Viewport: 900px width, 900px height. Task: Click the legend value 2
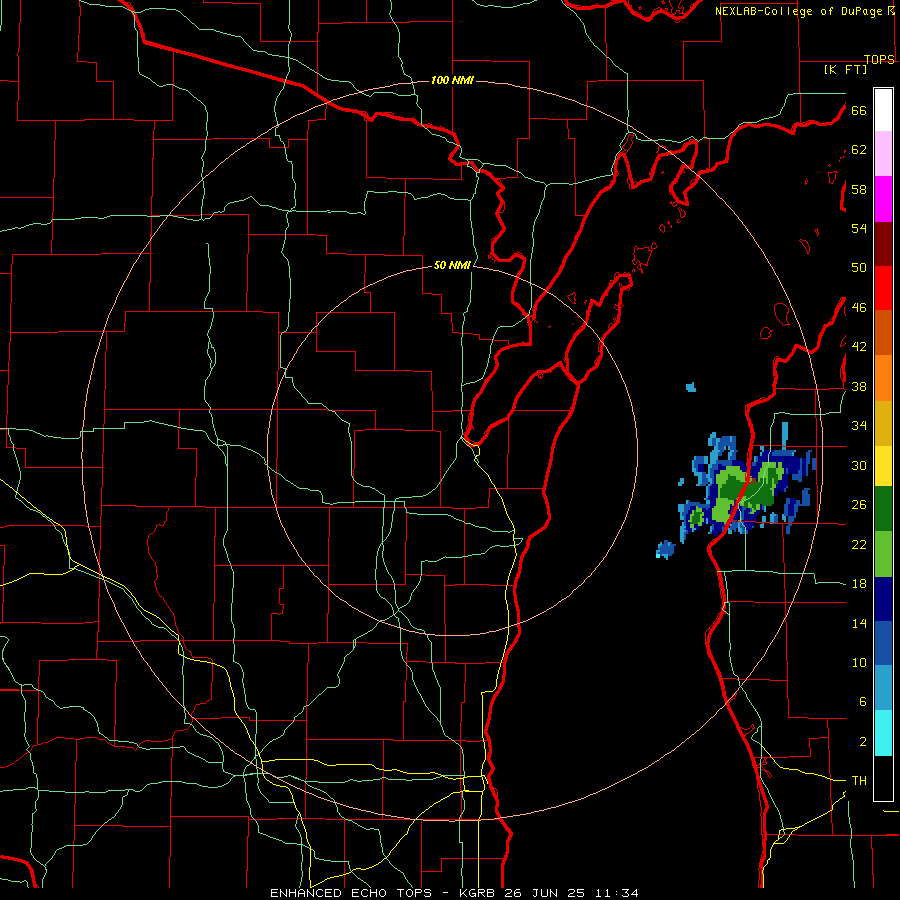[862, 741]
